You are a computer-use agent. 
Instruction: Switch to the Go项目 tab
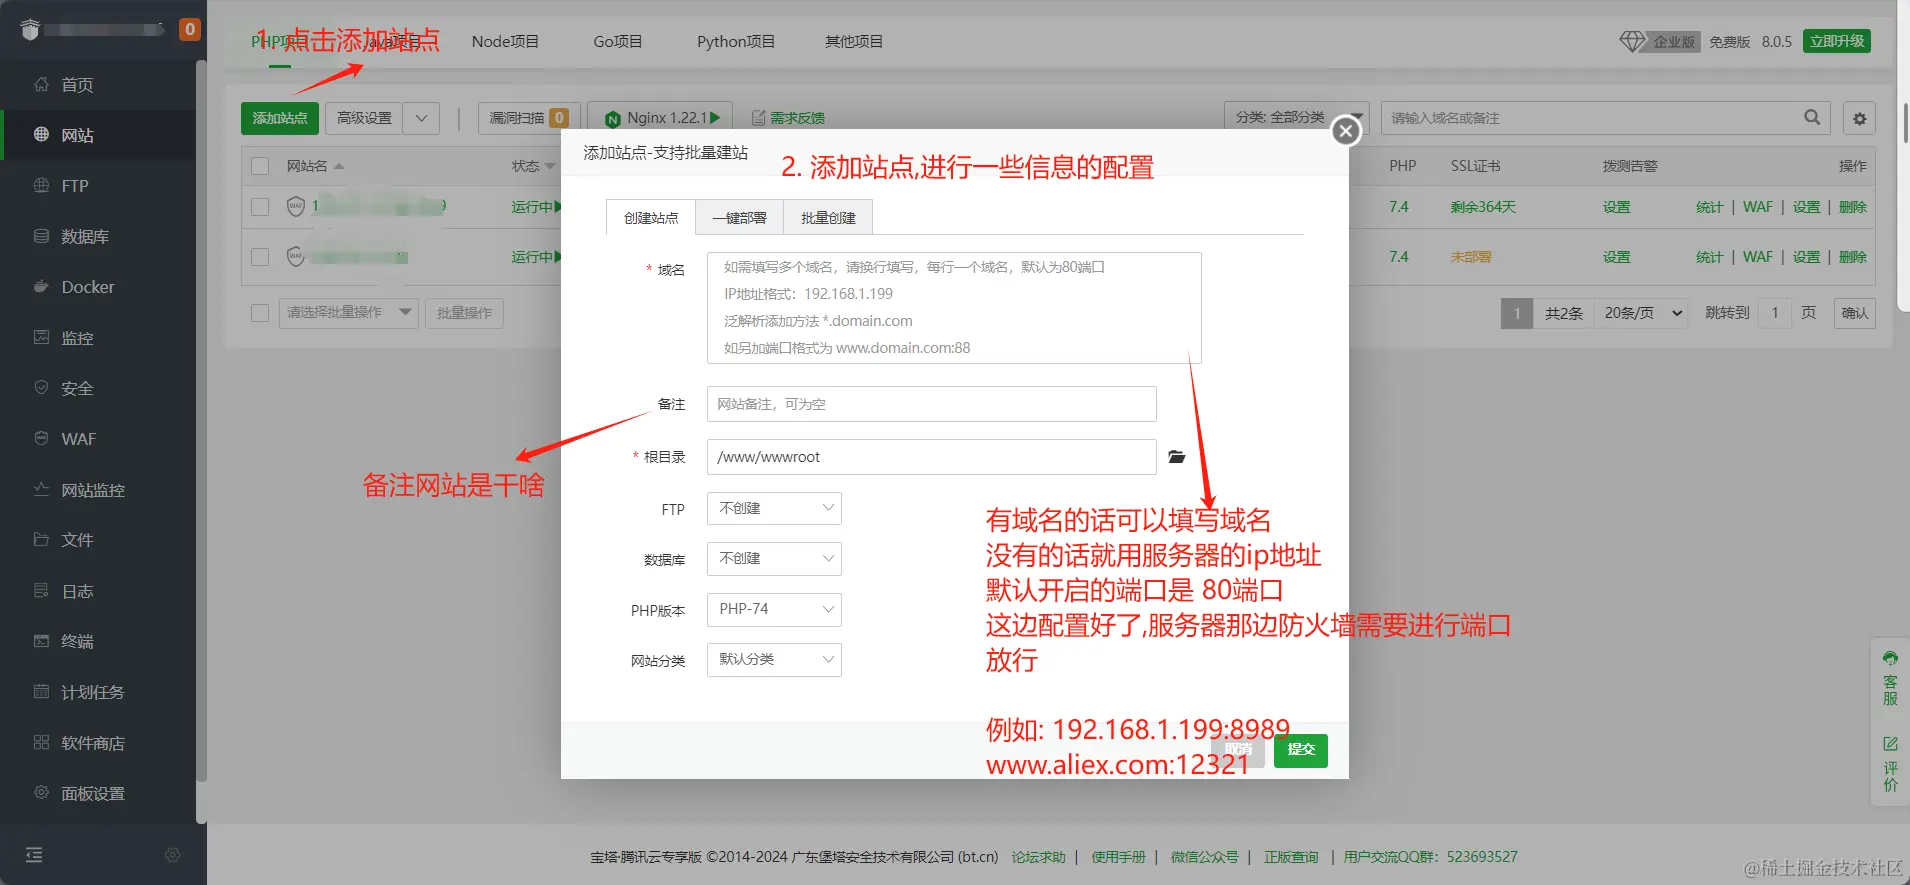point(618,41)
